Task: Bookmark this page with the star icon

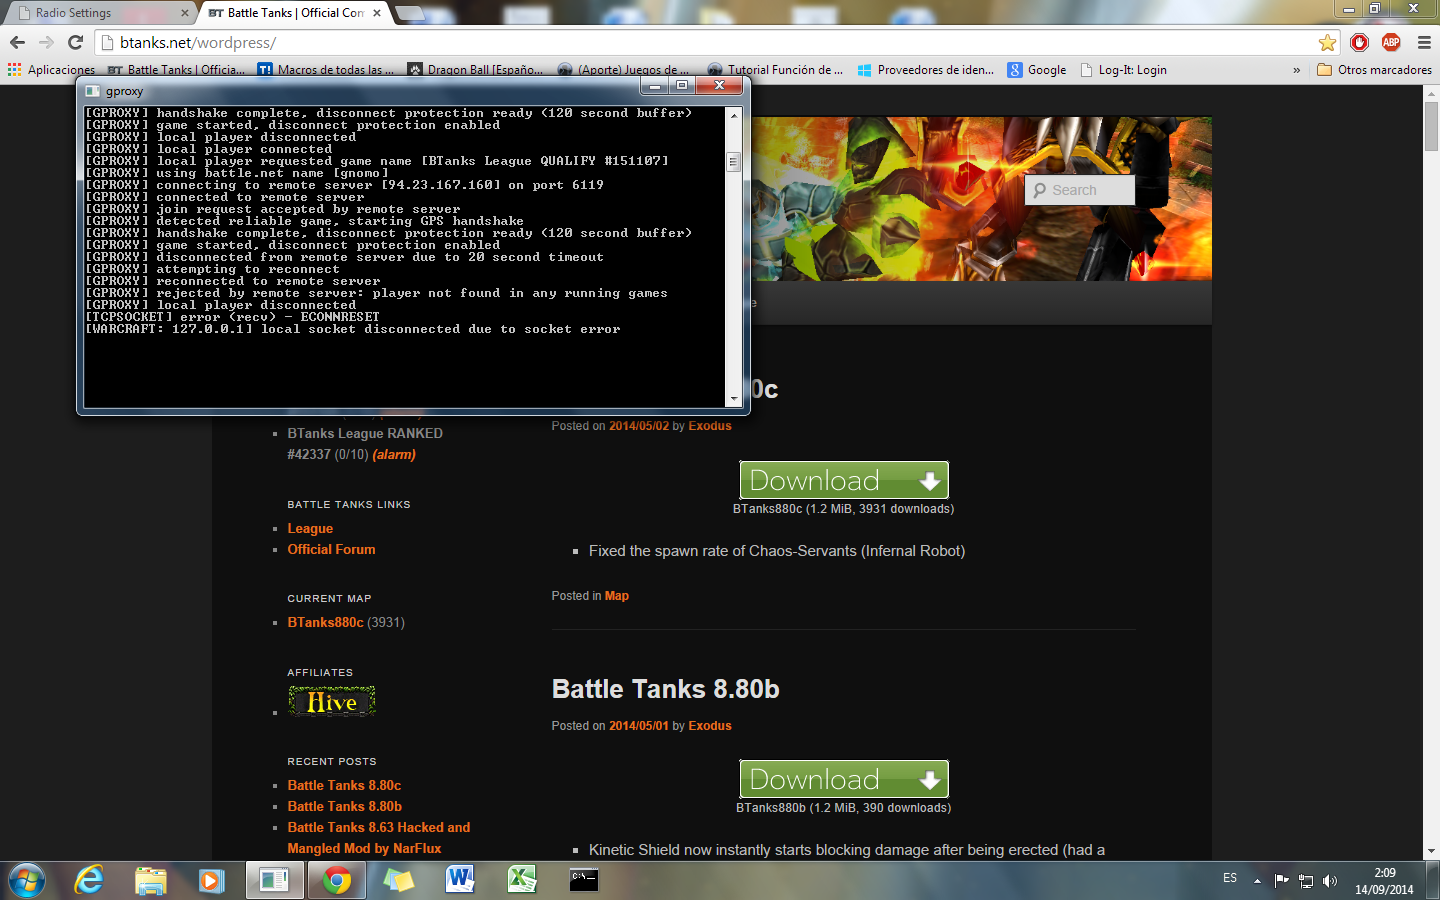Action: pos(1327,42)
